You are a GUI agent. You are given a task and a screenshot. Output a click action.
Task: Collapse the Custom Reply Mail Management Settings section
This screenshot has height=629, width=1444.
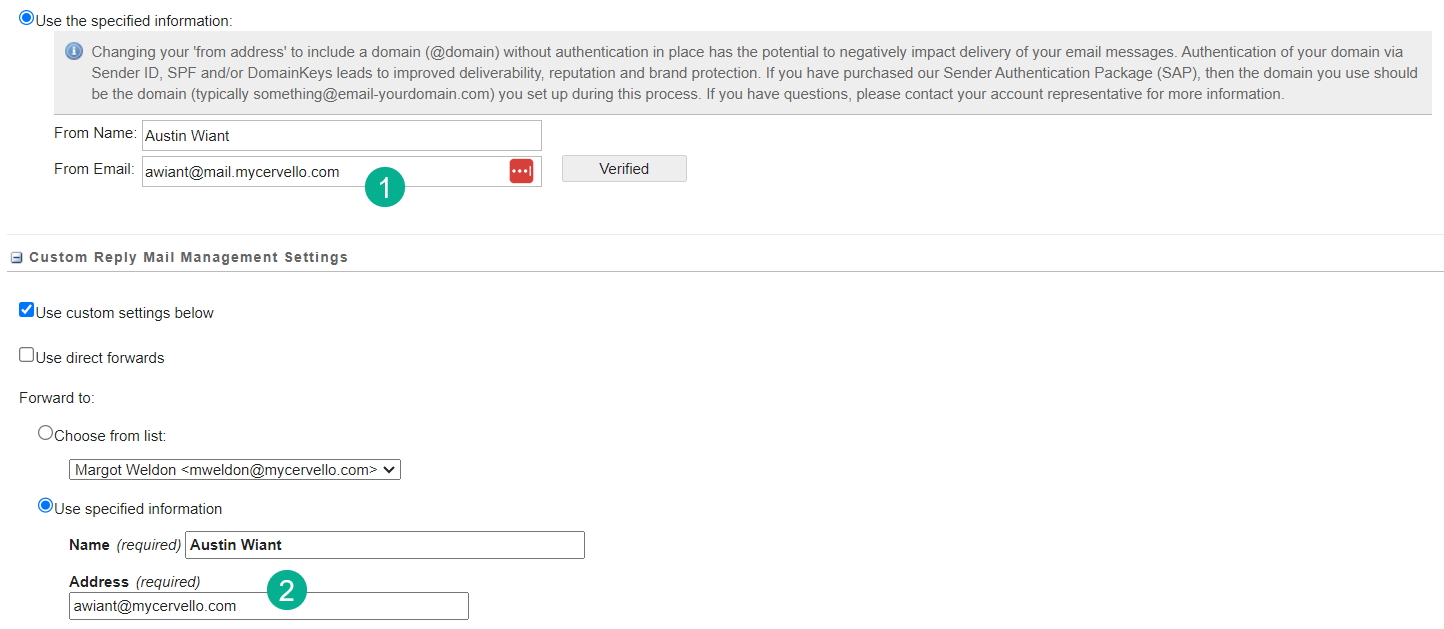coord(15,257)
